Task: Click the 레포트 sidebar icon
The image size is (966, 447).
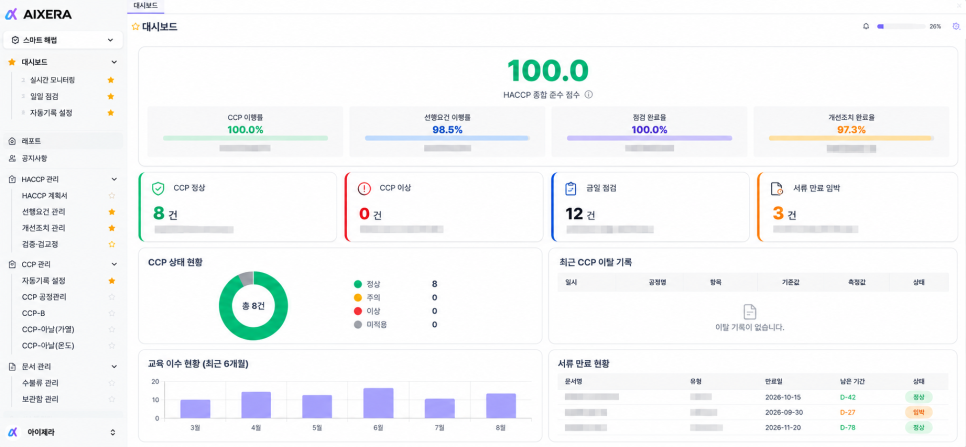Action: pos(12,141)
